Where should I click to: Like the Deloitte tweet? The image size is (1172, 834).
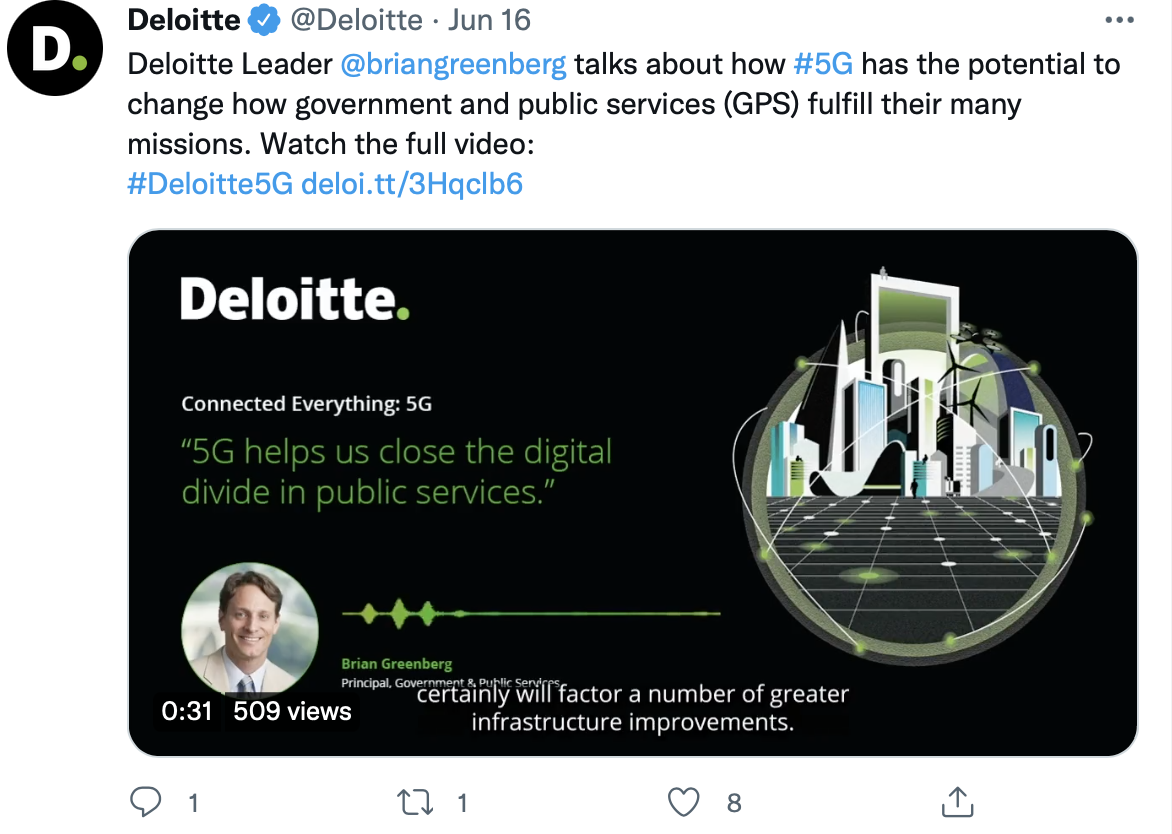[685, 801]
